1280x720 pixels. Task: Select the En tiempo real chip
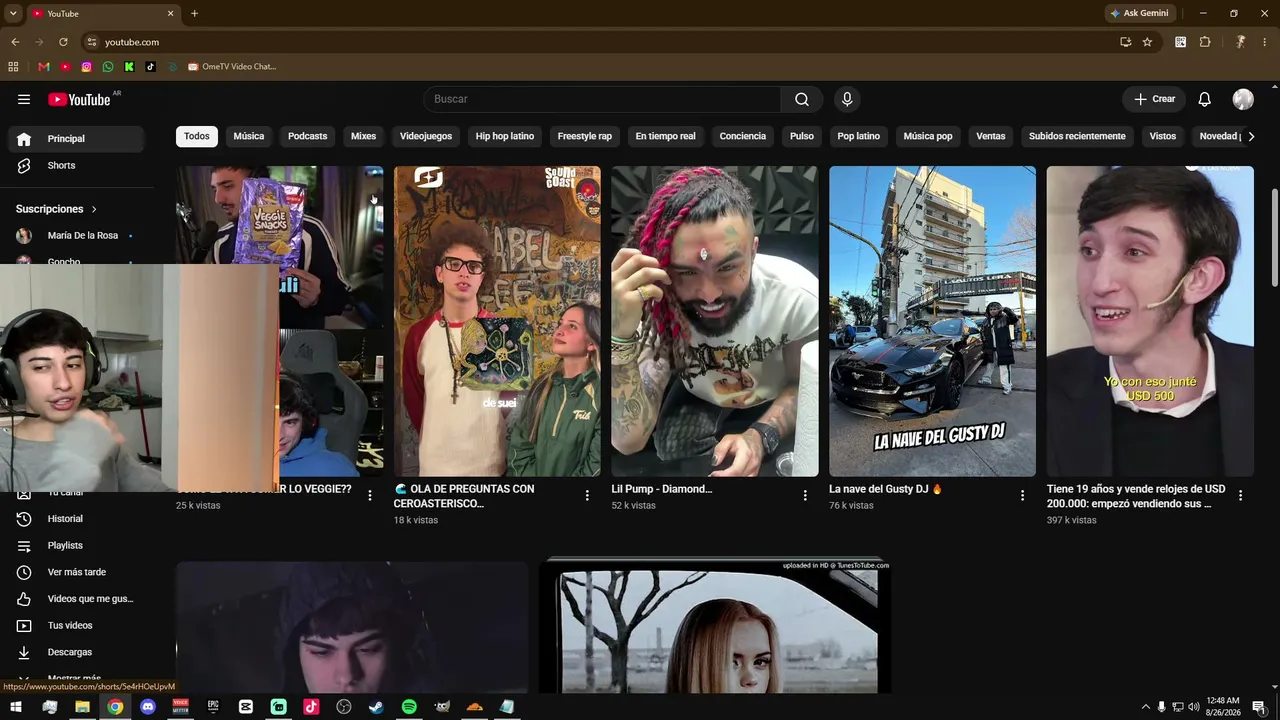point(666,136)
